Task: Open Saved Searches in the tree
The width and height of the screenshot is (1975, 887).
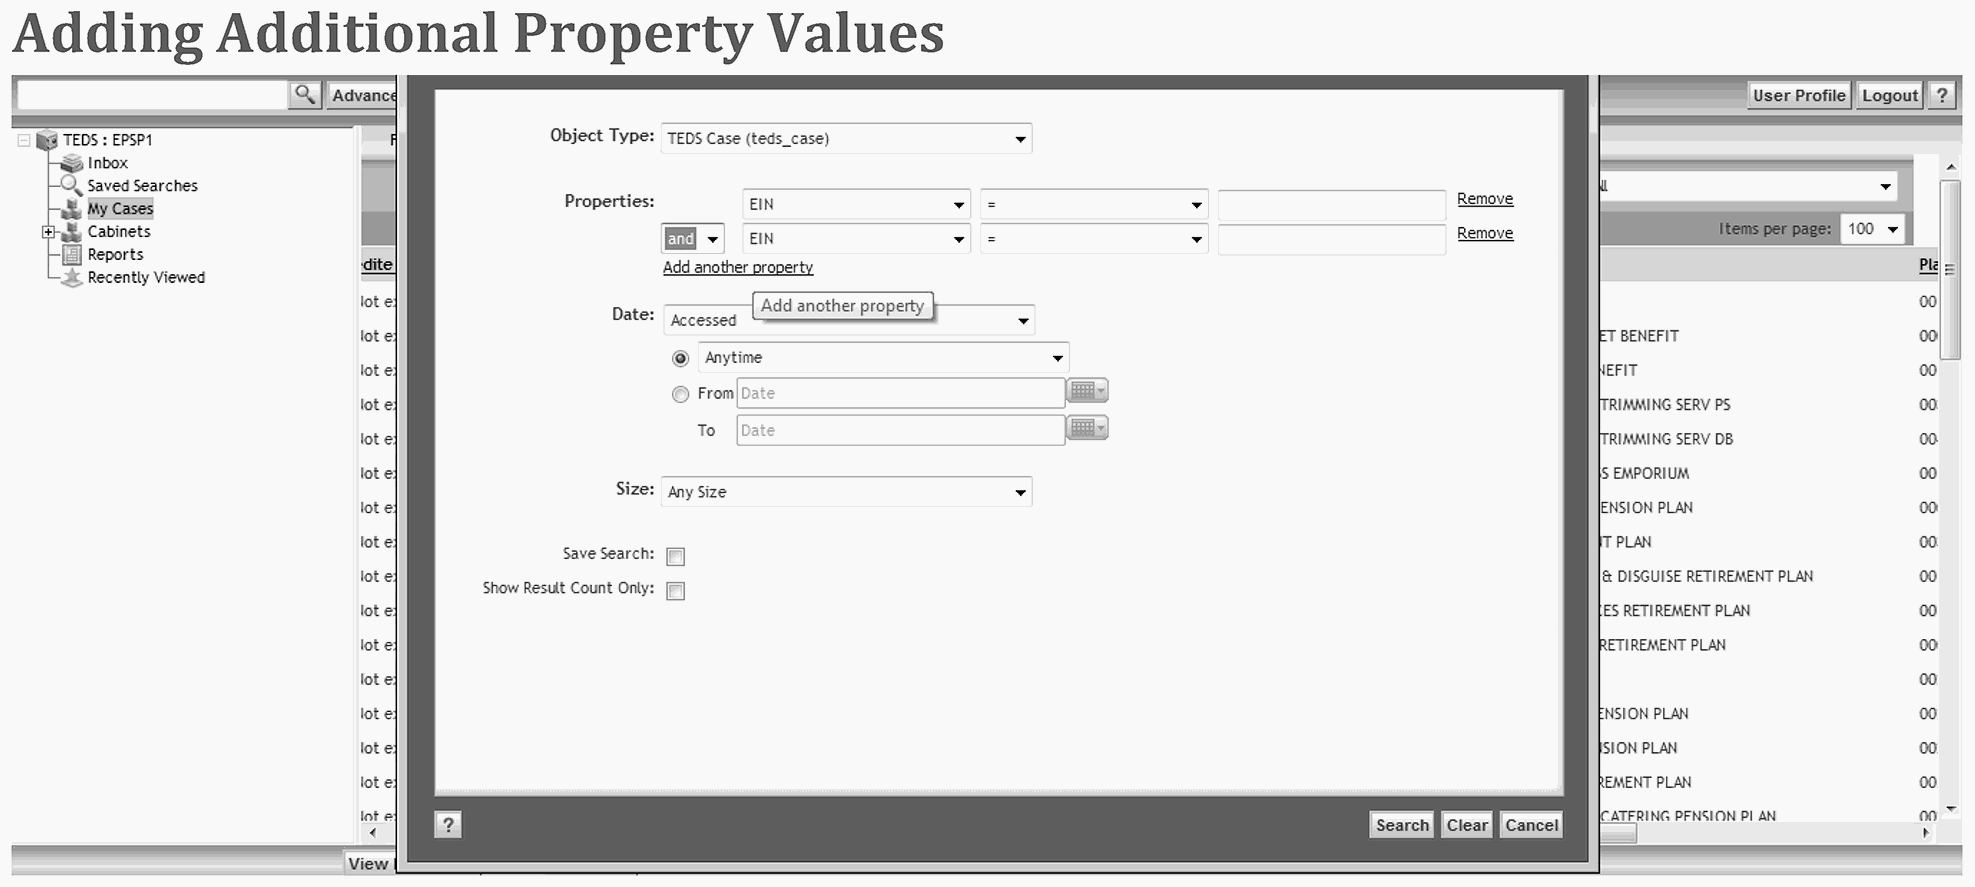Action: click(142, 186)
